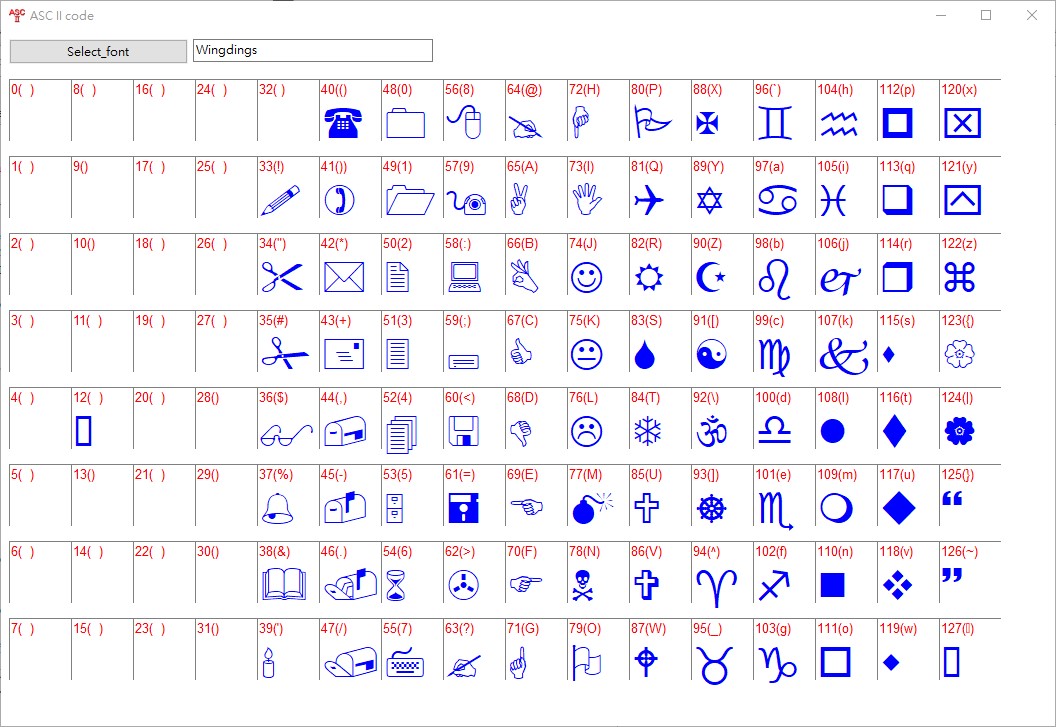Click the large diamond under 117(u)
The image size is (1056, 727).
(x=898, y=508)
